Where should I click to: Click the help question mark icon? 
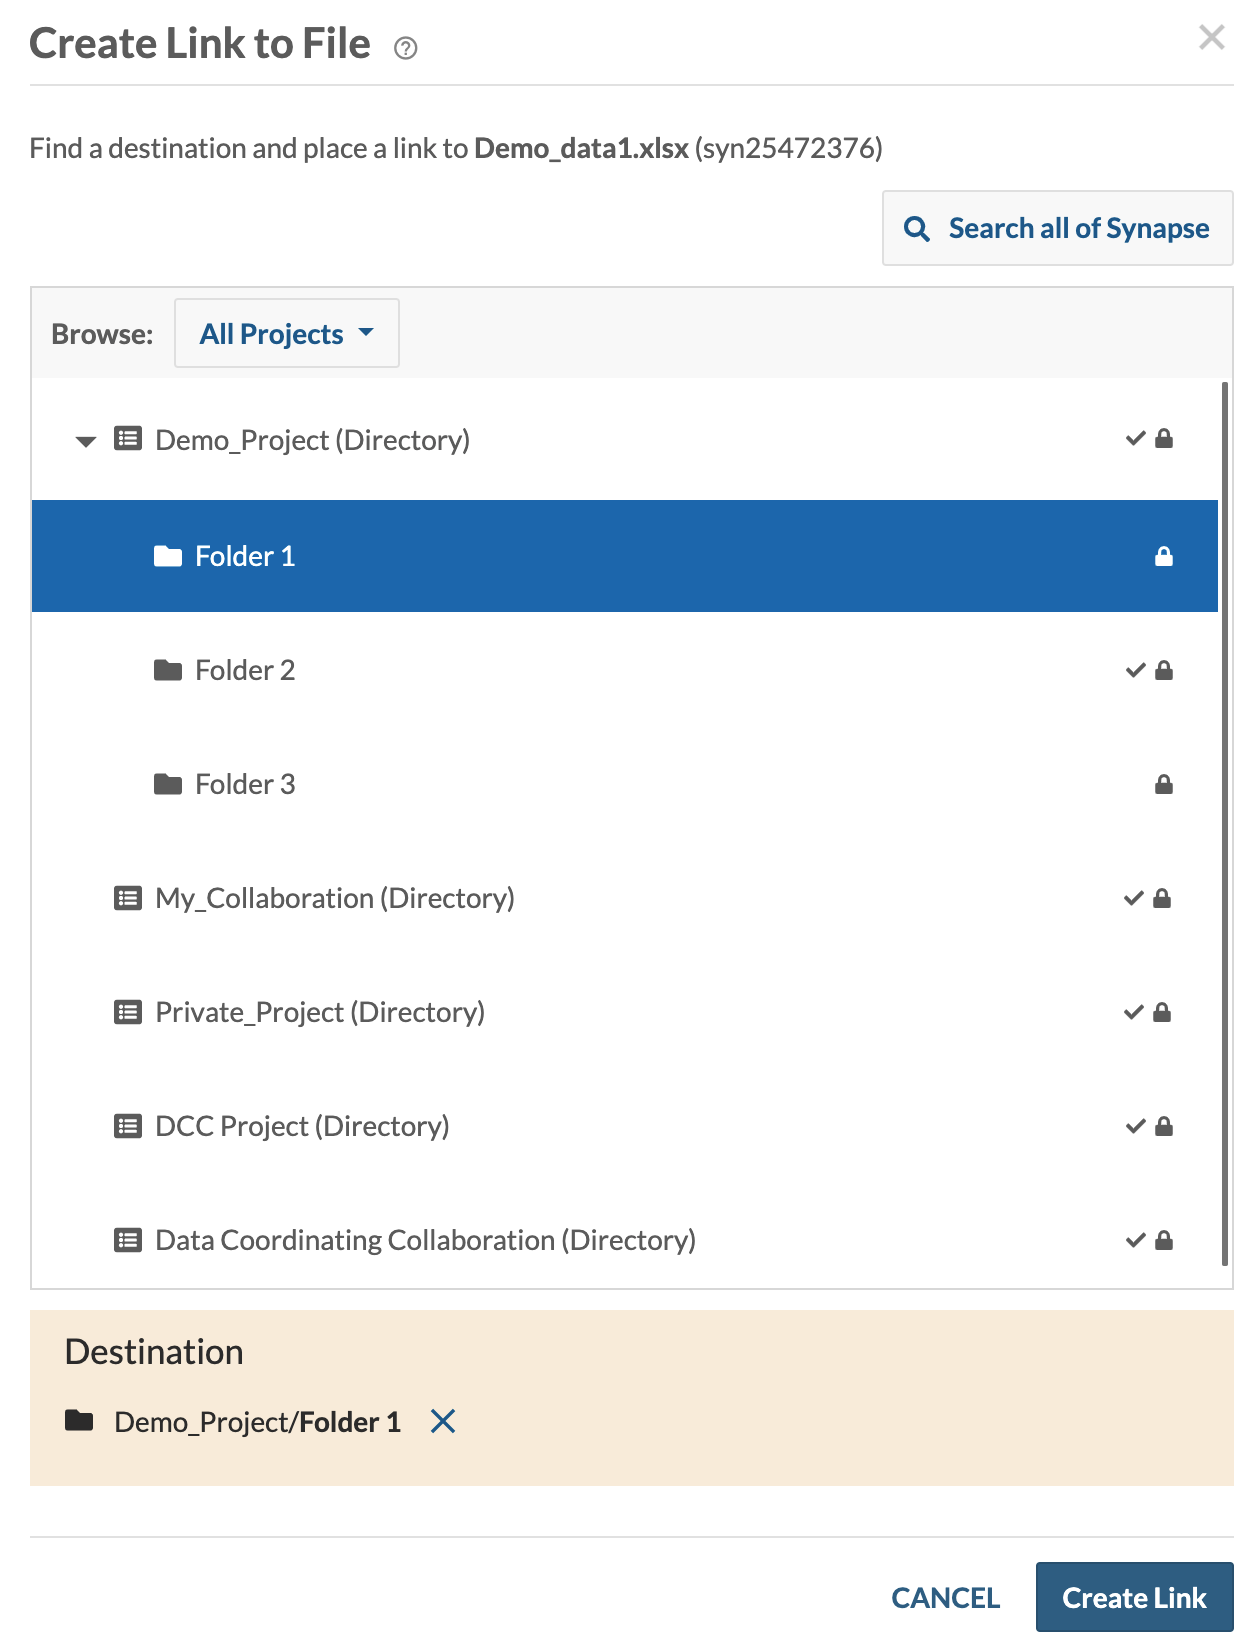click(x=405, y=48)
